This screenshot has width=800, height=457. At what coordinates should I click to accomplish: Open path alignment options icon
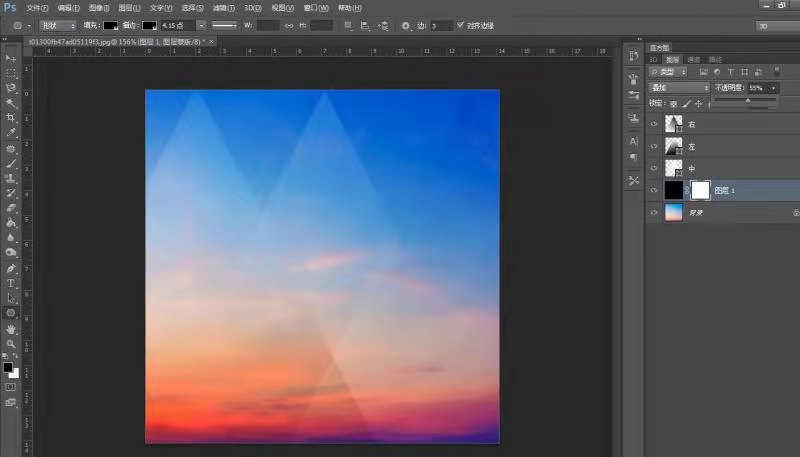pos(365,26)
